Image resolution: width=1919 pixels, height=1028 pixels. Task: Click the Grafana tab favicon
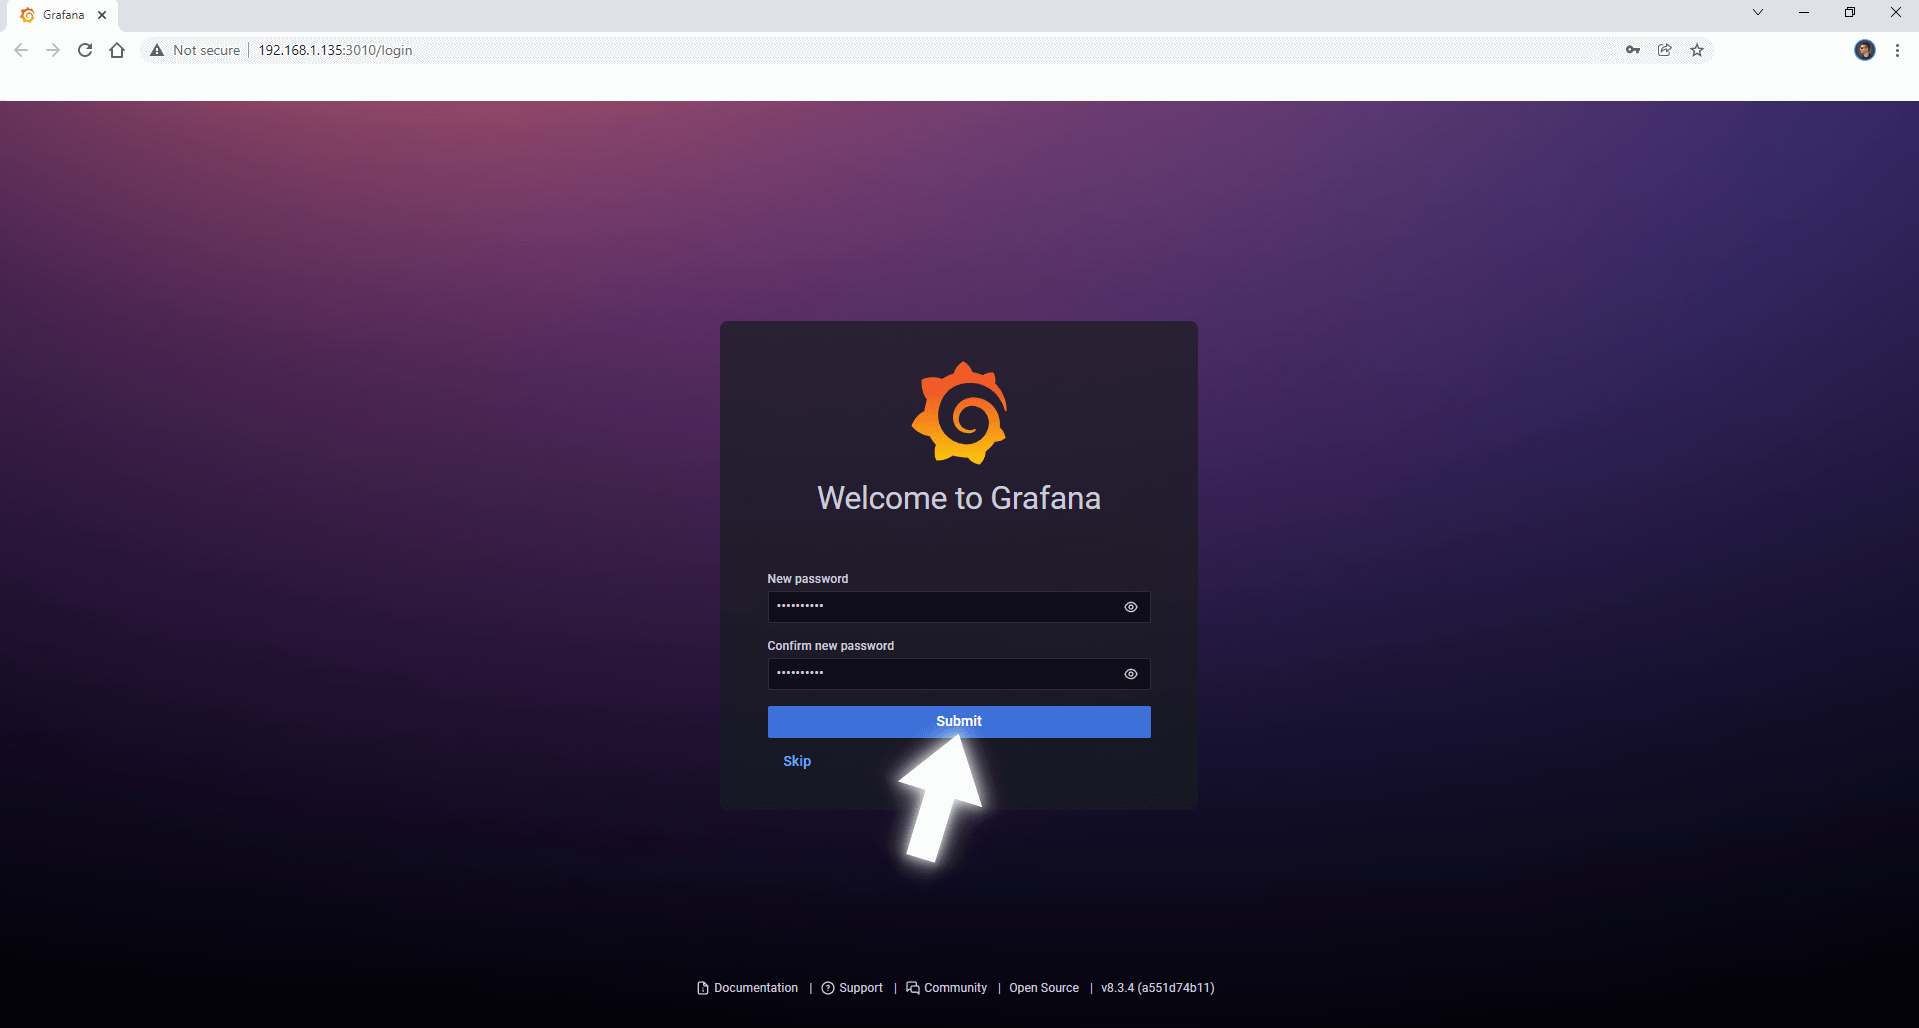point(27,15)
